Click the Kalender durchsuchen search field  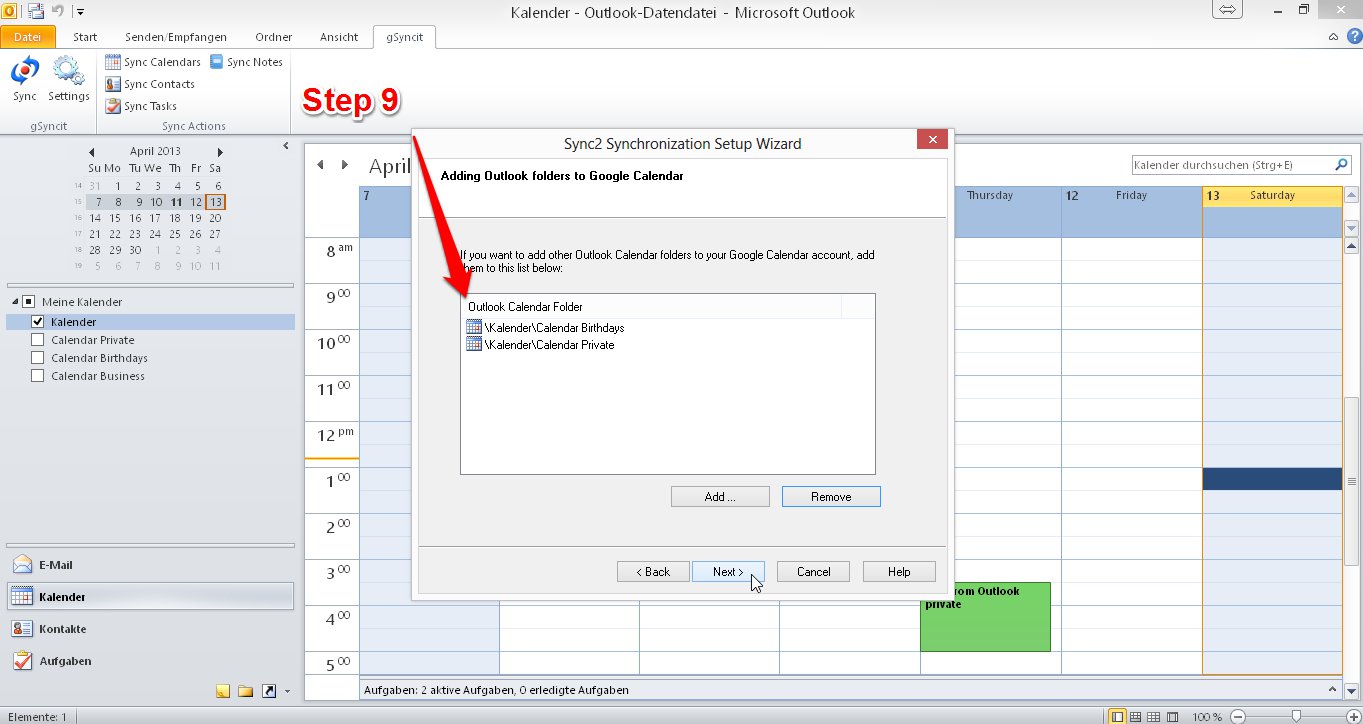tap(1232, 165)
